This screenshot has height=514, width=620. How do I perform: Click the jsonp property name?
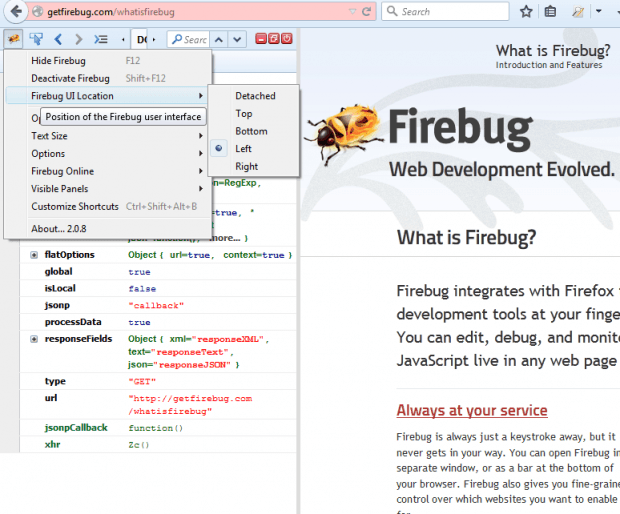[x=57, y=305]
